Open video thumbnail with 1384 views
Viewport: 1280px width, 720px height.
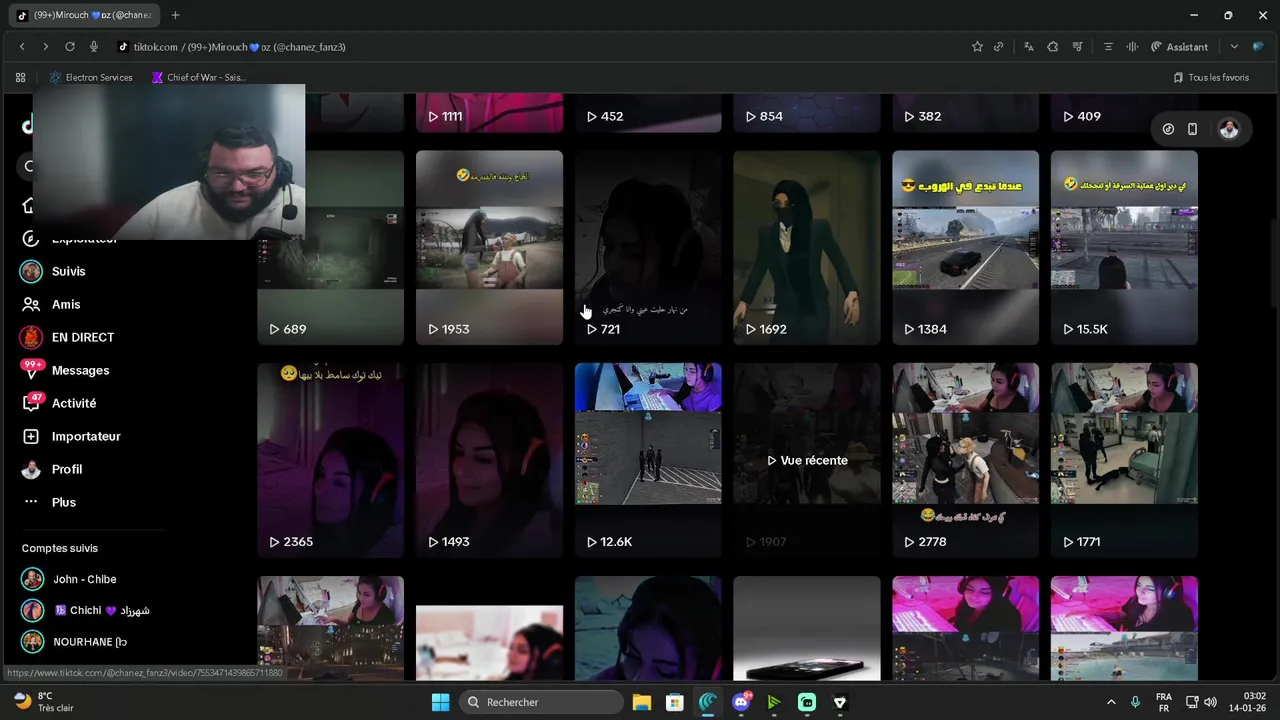pos(965,247)
